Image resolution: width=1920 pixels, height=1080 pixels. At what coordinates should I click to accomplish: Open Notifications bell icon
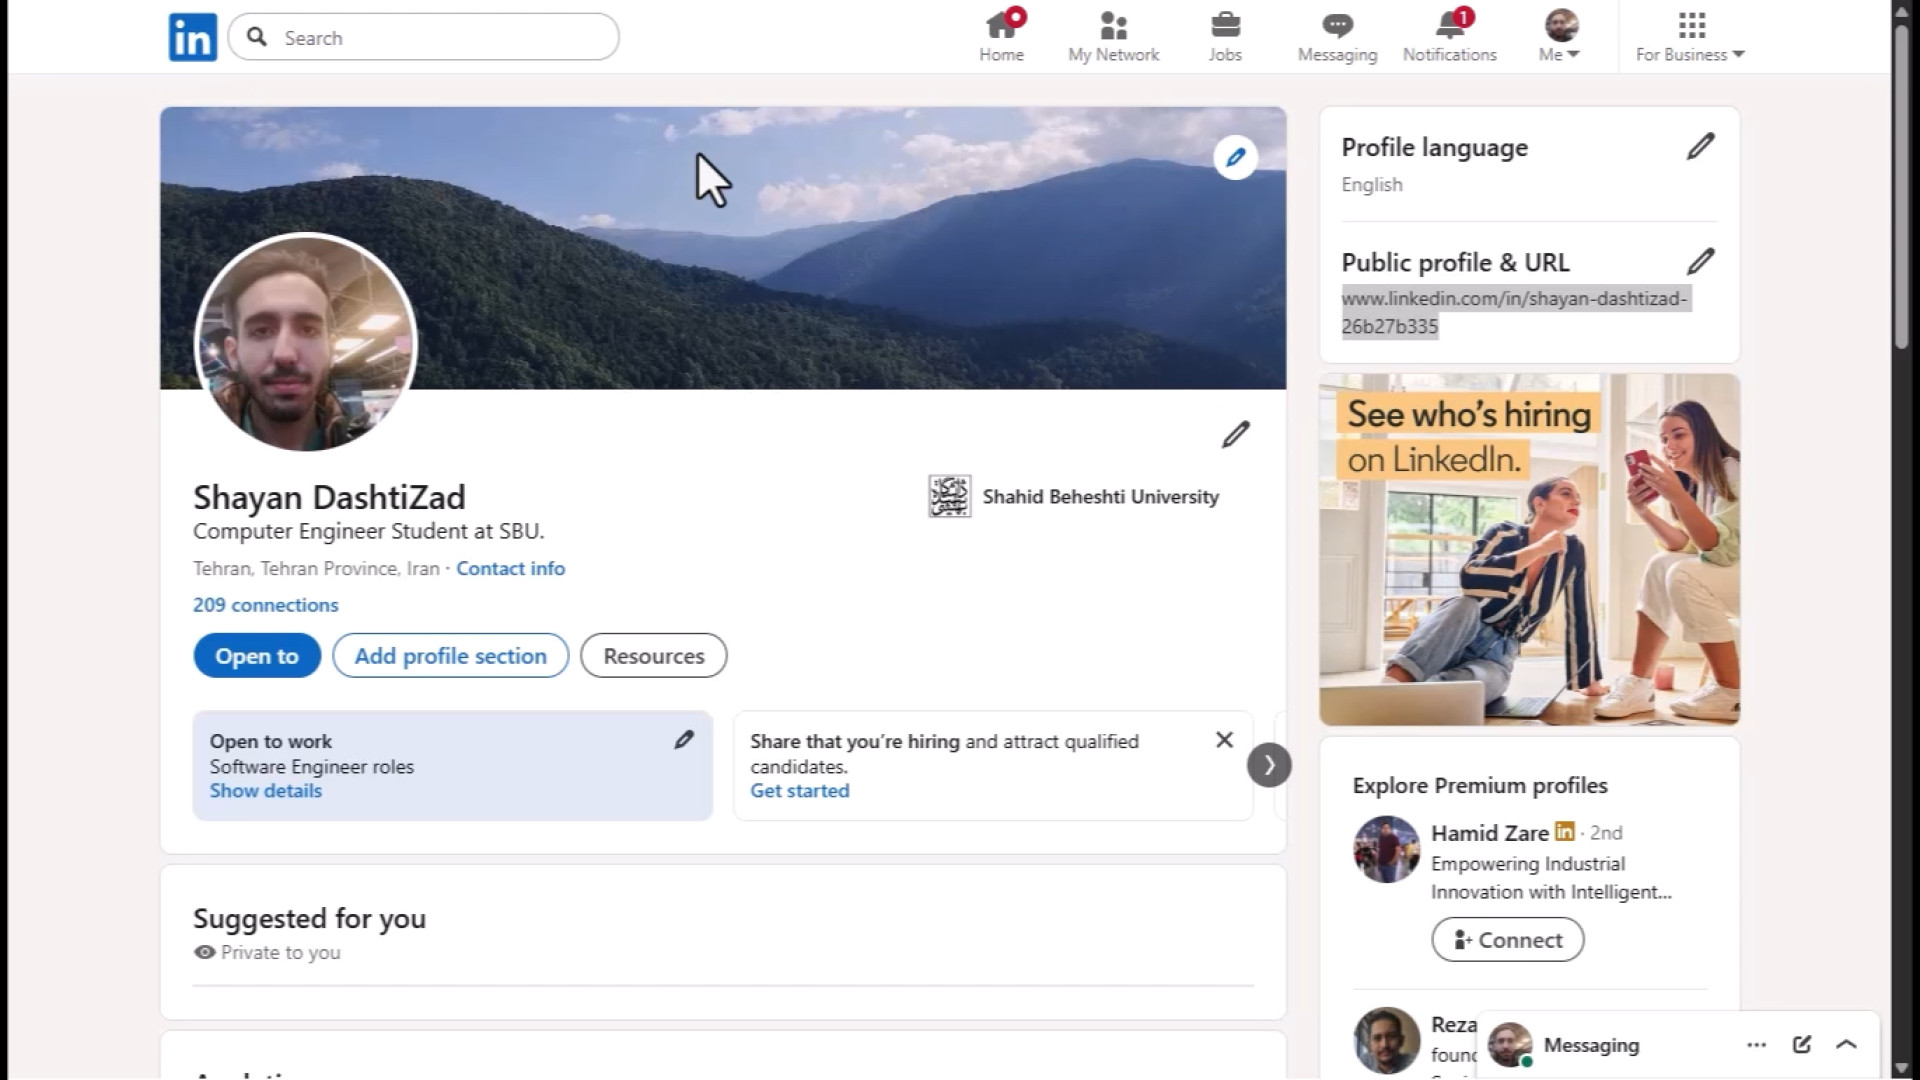point(1449,25)
